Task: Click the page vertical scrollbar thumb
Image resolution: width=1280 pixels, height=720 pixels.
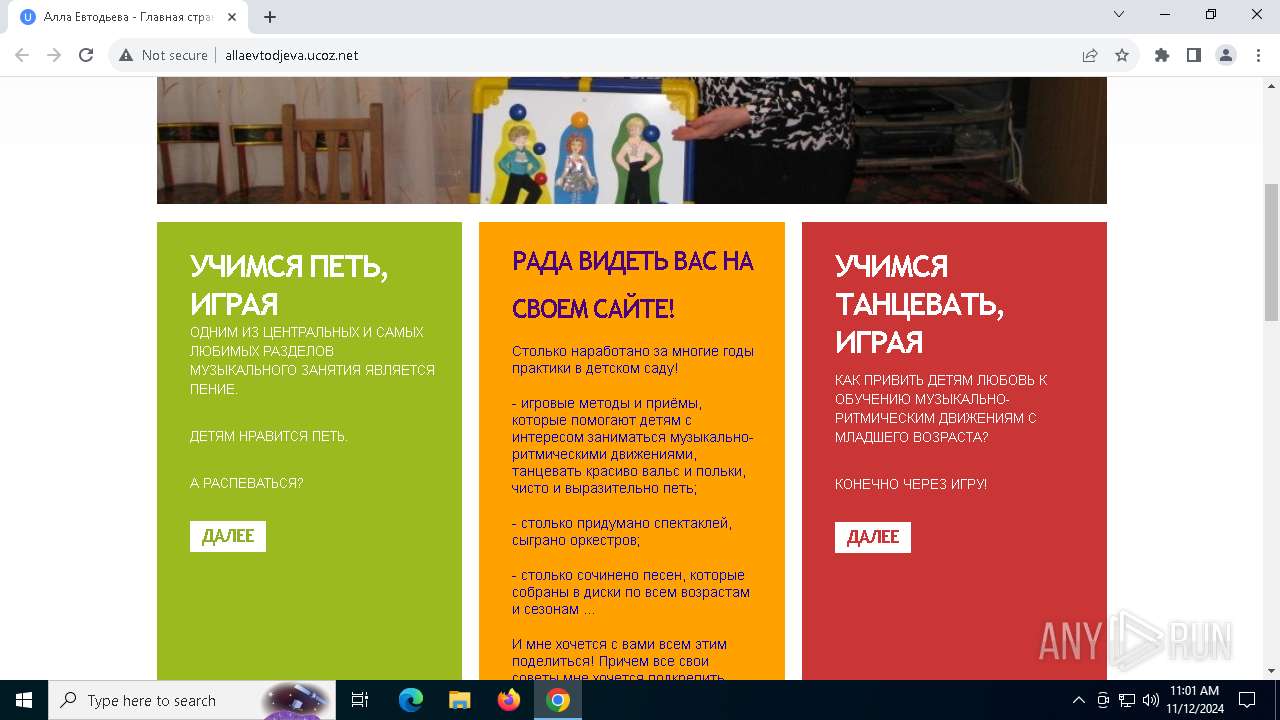Action: click(x=1271, y=252)
